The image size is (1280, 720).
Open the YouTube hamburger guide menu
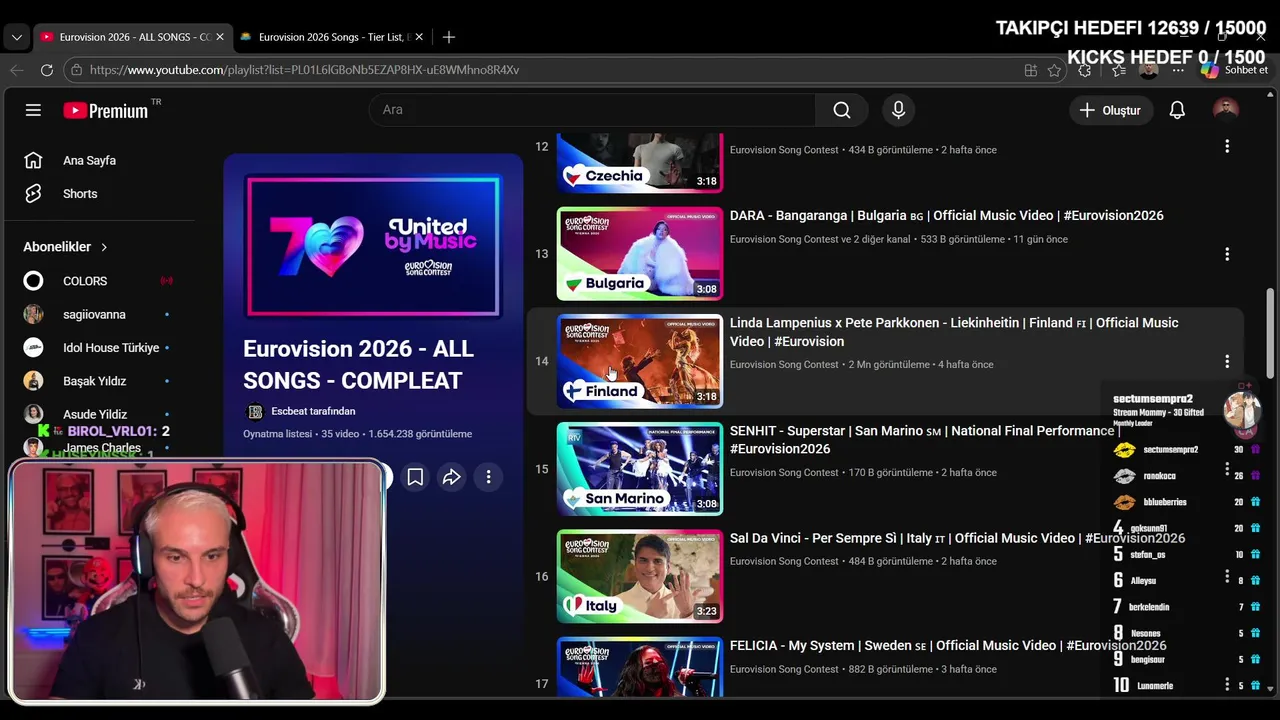(33, 110)
